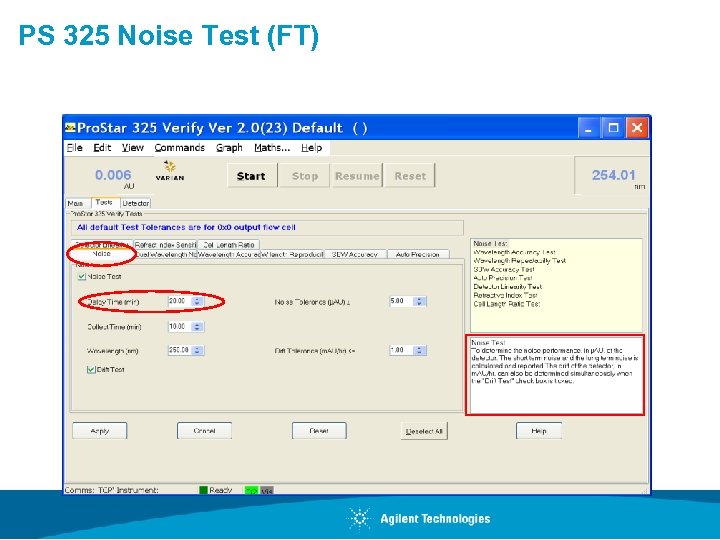Adjust the Collect Time spinner arrows
Image resolution: width=720 pixels, height=540 pixels.
197,326
